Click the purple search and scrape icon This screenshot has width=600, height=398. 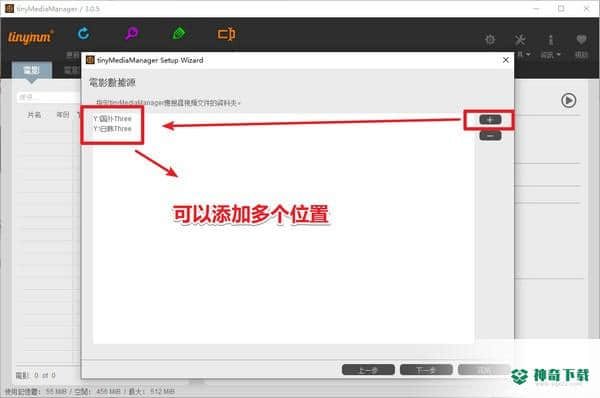click(x=131, y=34)
